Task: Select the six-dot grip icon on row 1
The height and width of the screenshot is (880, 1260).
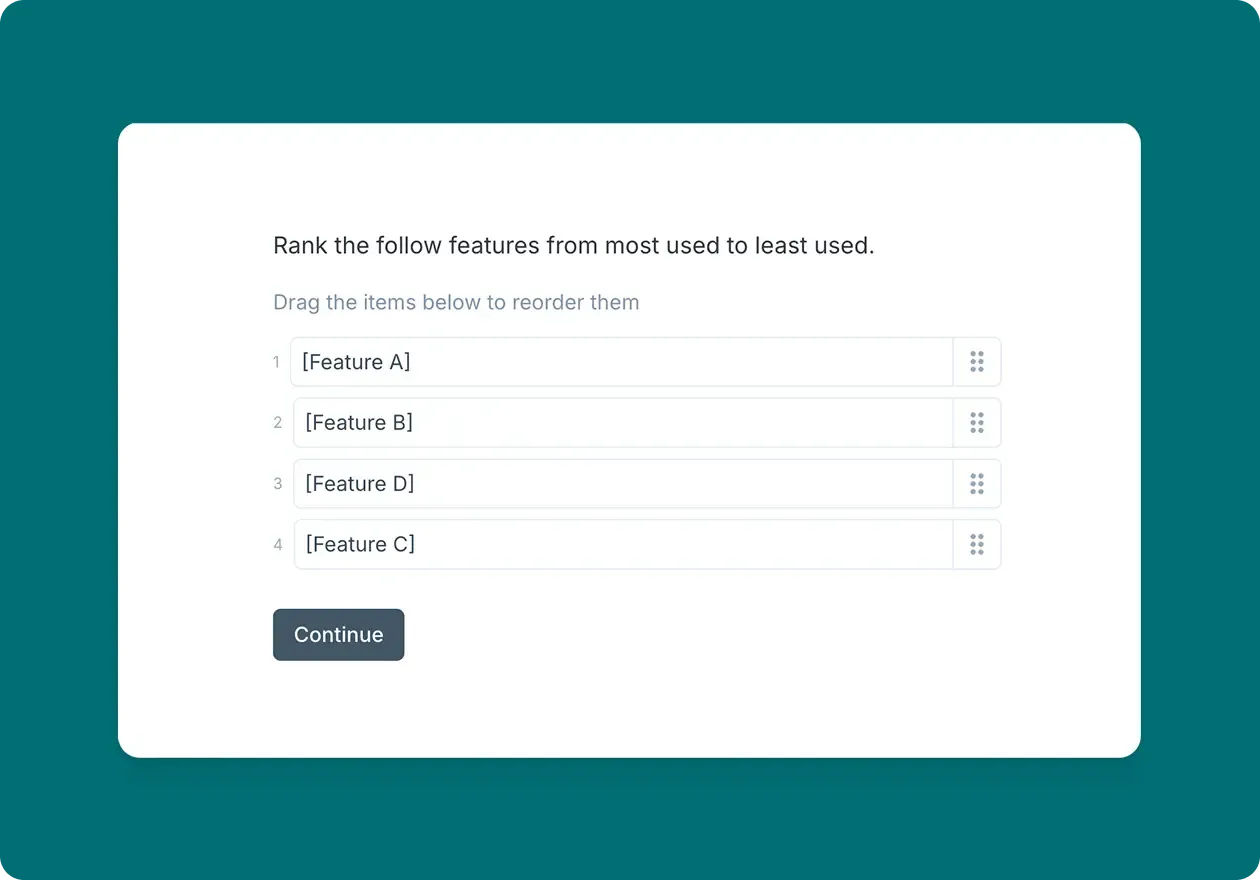Action: pos(977,362)
